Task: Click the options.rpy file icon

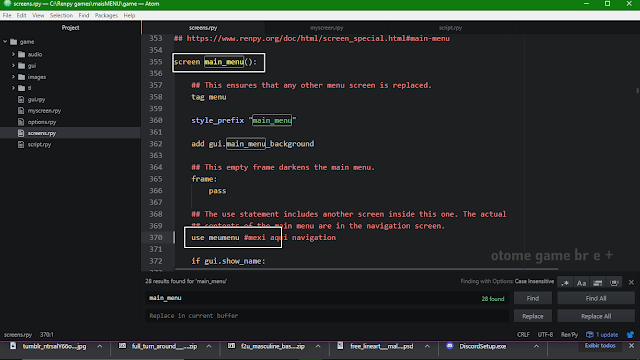Action: [x=21, y=122]
